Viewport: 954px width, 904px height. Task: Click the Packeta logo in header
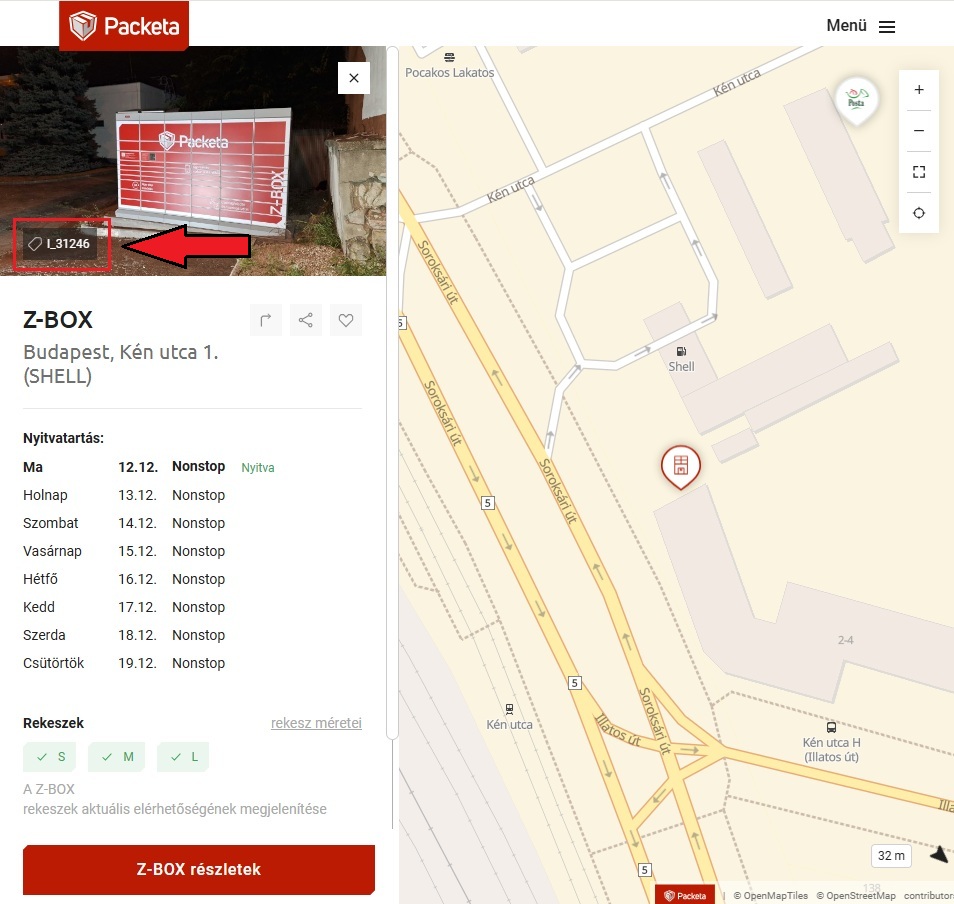124,26
